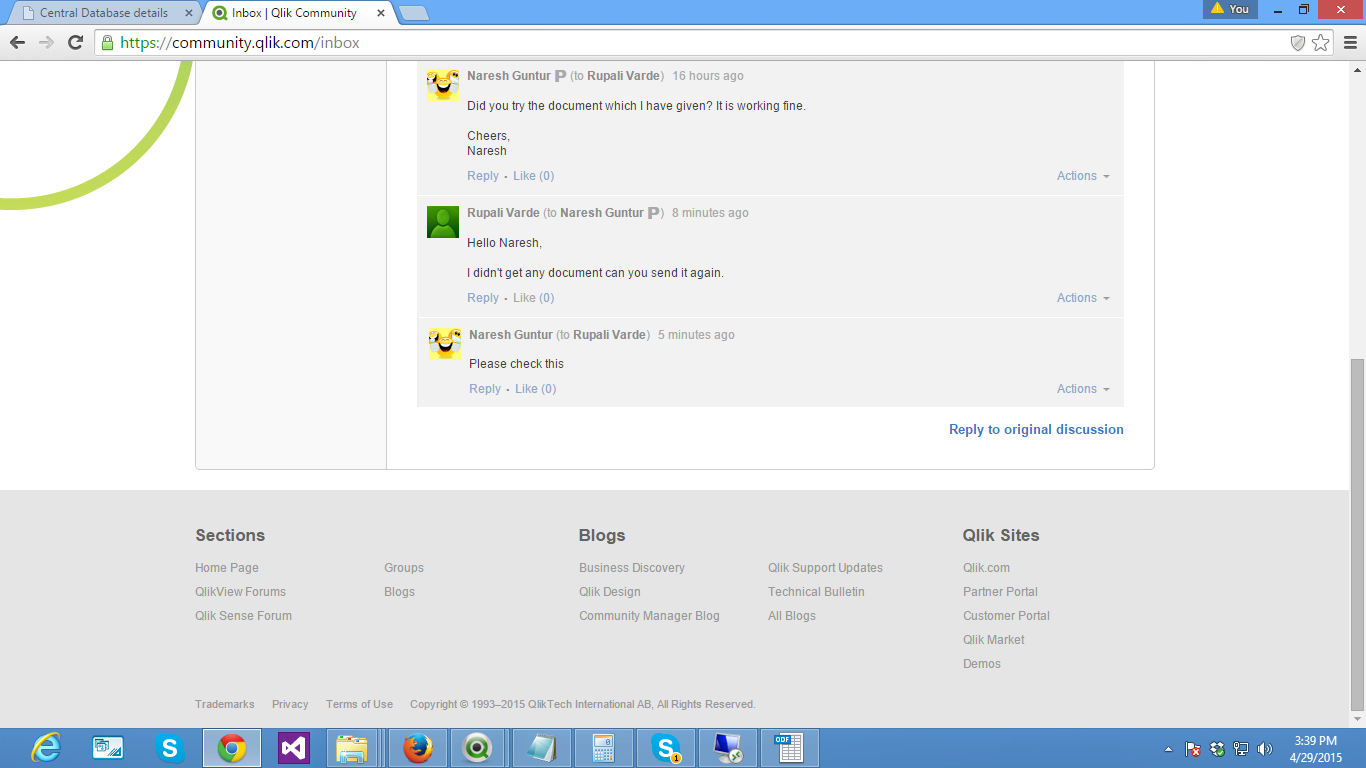Viewport: 1366px width, 768px height.
Task: Like the 'Please check this' message
Action: [536, 389]
